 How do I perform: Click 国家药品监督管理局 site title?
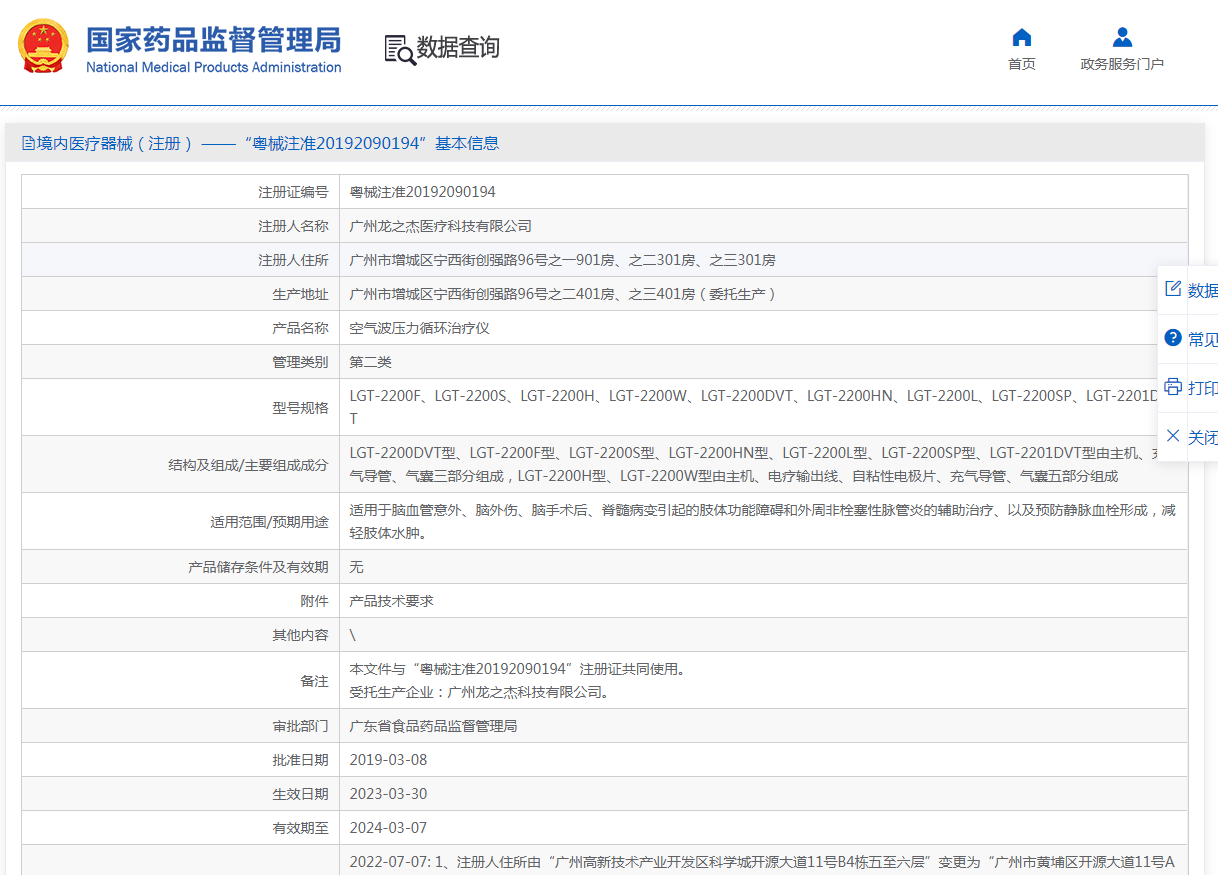tap(213, 40)
